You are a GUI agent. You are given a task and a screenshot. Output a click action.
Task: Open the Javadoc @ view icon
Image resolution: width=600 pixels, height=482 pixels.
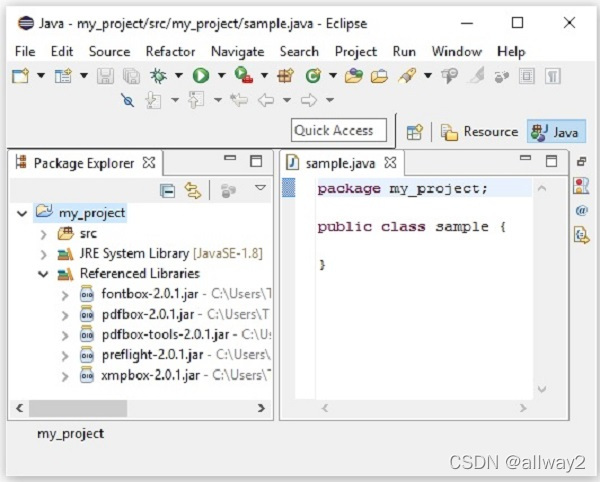(x=582, y=210)
